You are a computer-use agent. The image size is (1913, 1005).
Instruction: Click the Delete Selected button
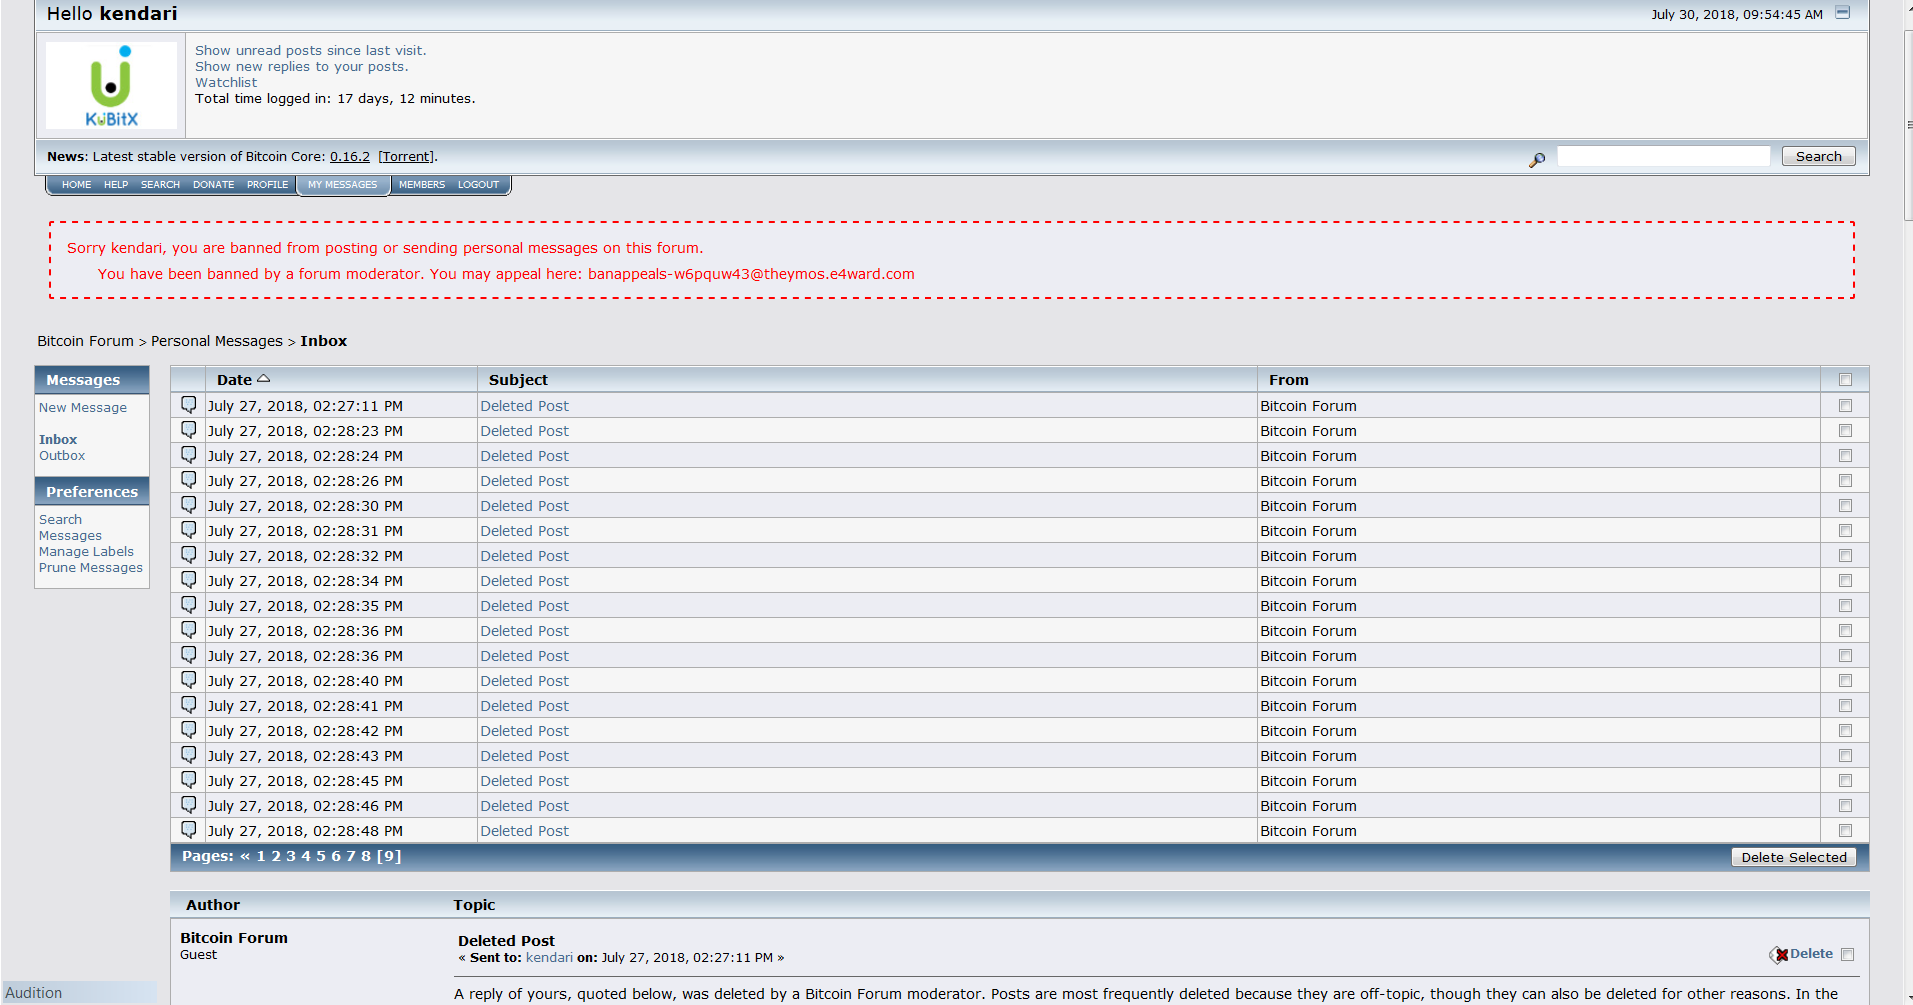[1793, 857]
